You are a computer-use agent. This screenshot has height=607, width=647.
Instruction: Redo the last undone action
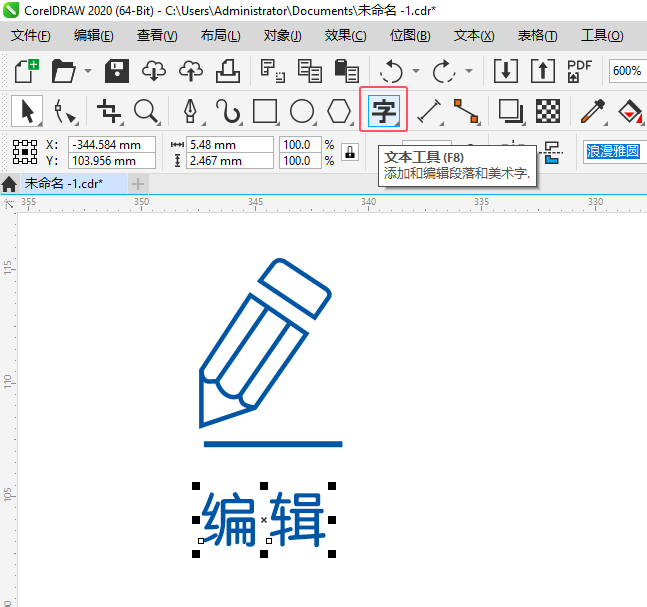coord(444,71)
